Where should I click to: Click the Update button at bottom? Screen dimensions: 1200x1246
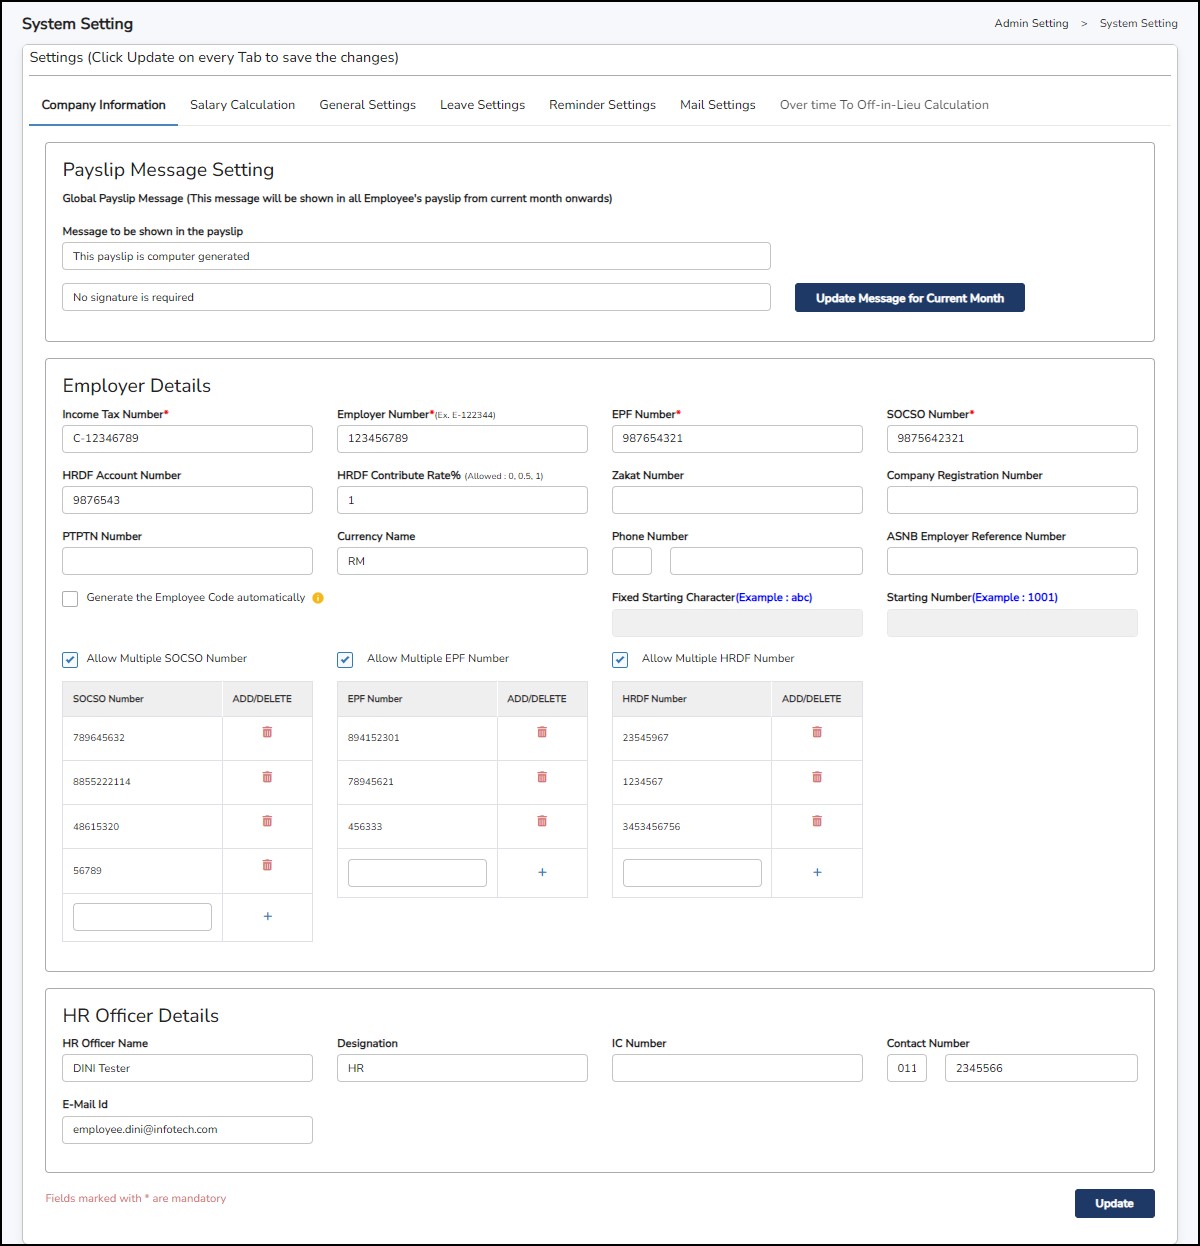tap(1114, 1203)
